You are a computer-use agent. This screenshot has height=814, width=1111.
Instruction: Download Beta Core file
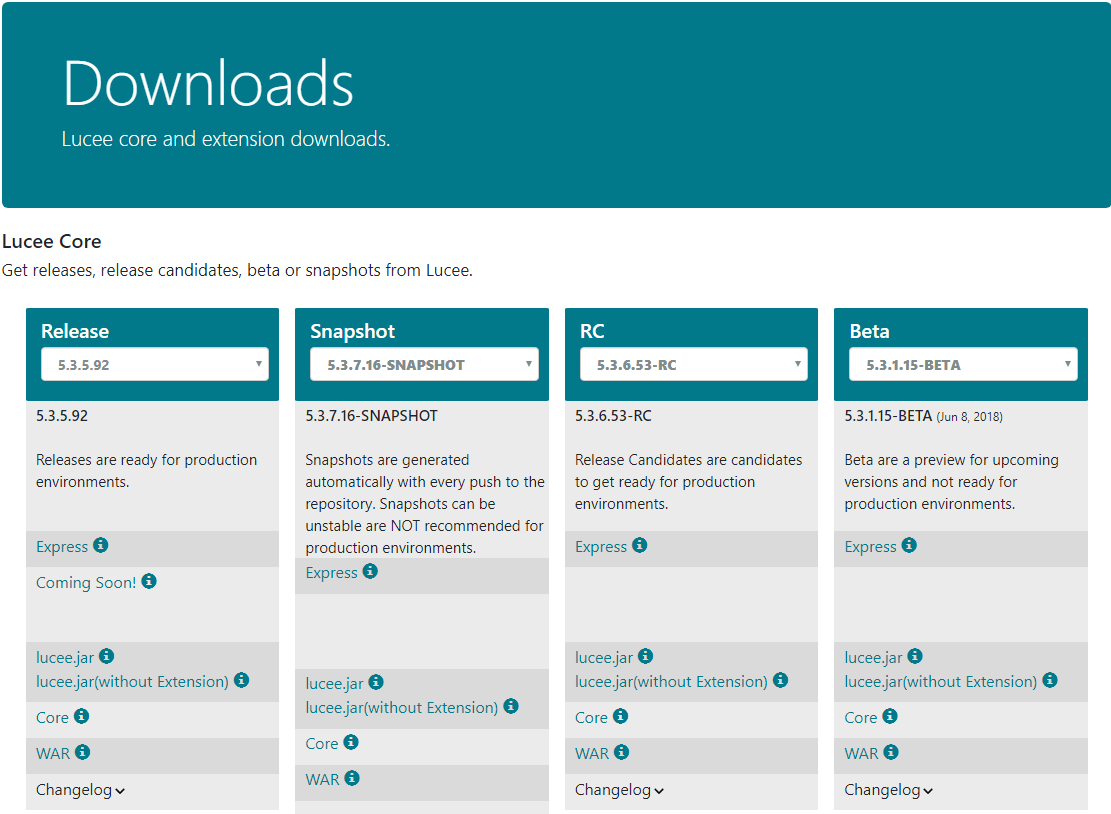(861, 718)
